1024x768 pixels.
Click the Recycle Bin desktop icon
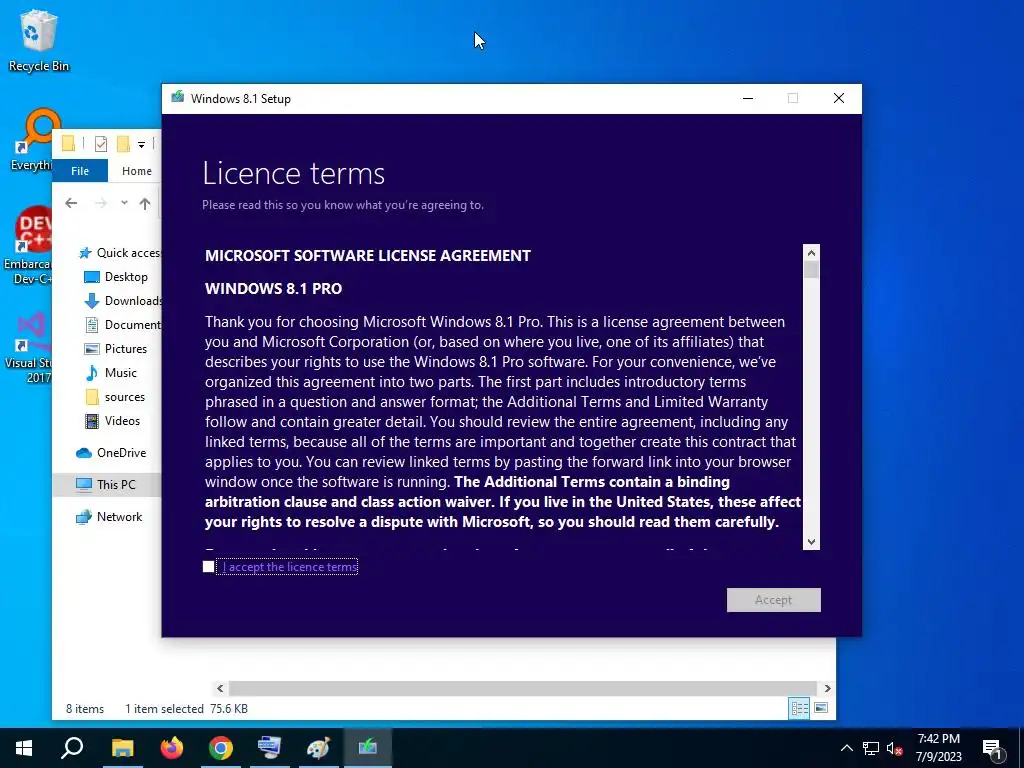pyautogui.click(x=39, y=41)
